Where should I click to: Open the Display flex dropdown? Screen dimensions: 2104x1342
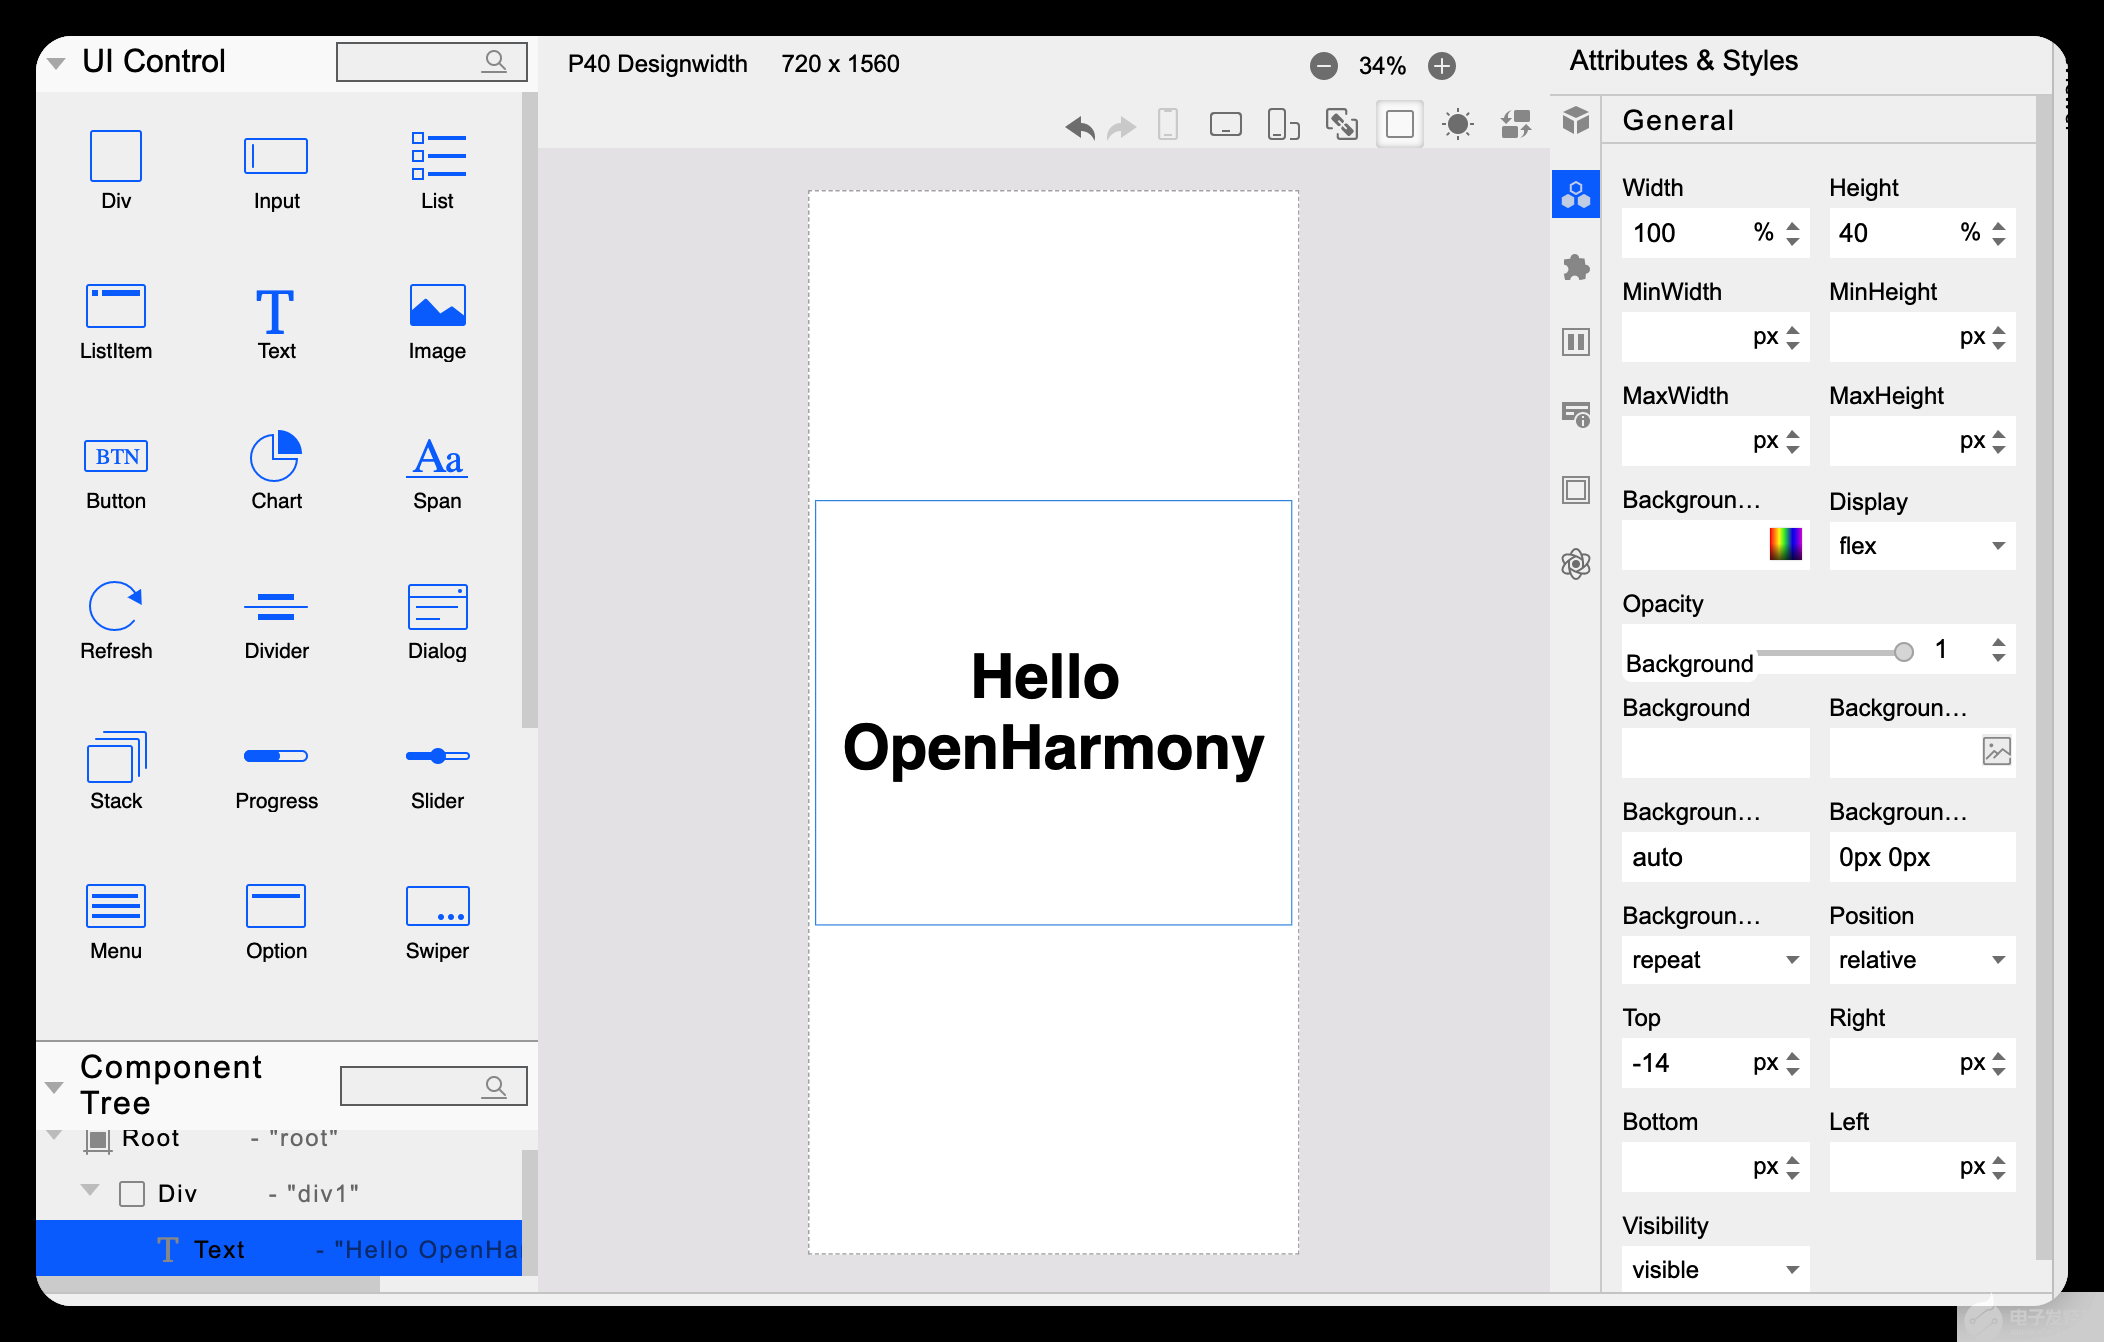(x=1921, y=546)
